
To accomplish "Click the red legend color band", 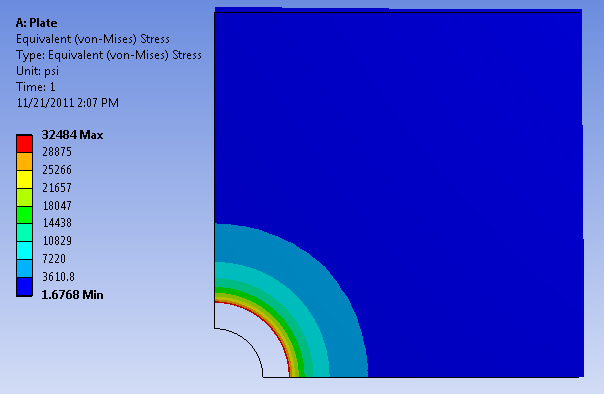I will [x=24, y=144].
